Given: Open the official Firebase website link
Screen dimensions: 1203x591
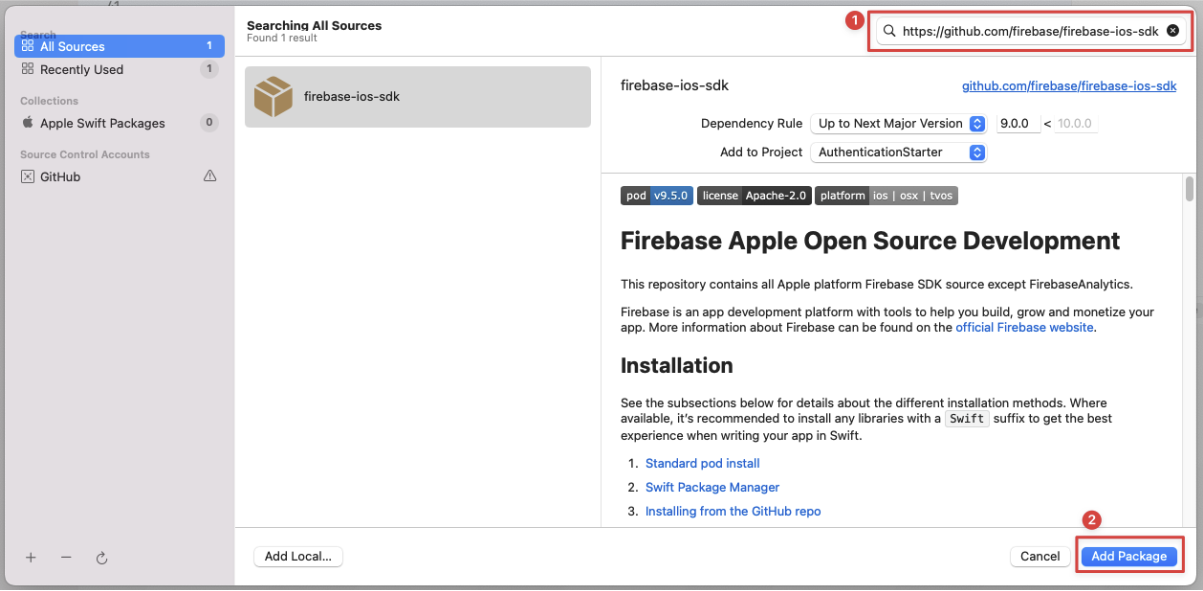Looking at the screenshot, I should (x=1024, y=327).
